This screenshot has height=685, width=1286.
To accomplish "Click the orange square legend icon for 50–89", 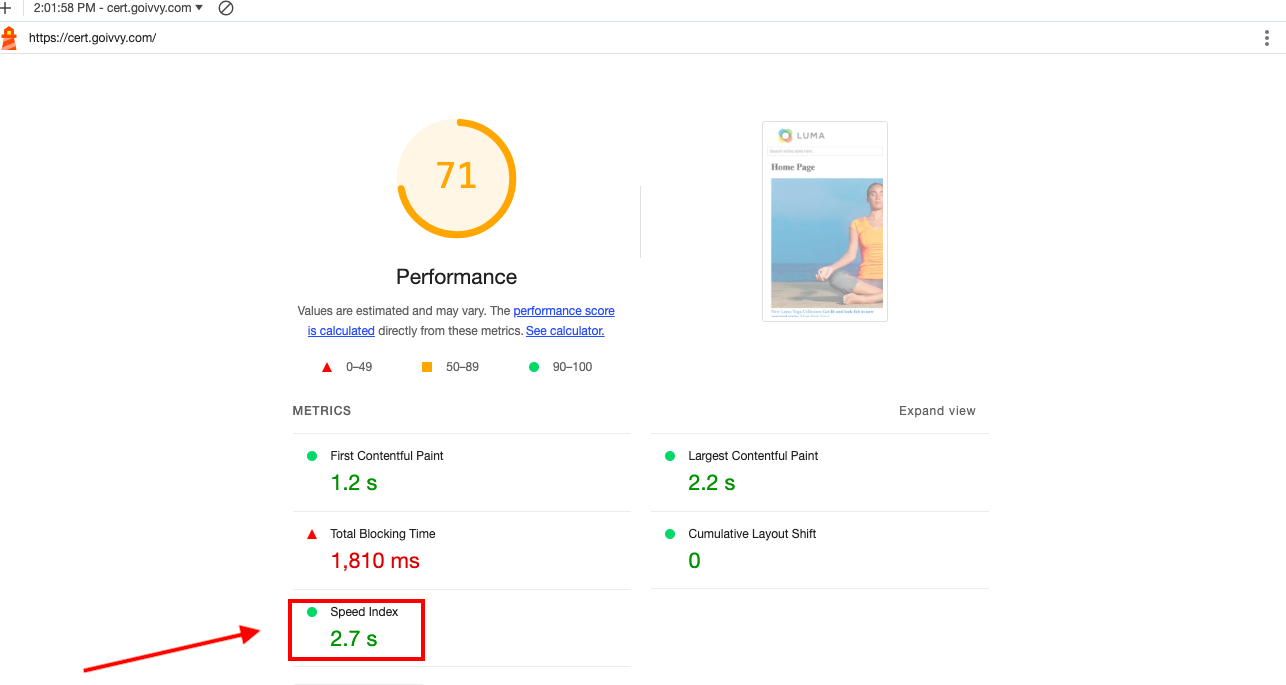I will 427,367.
